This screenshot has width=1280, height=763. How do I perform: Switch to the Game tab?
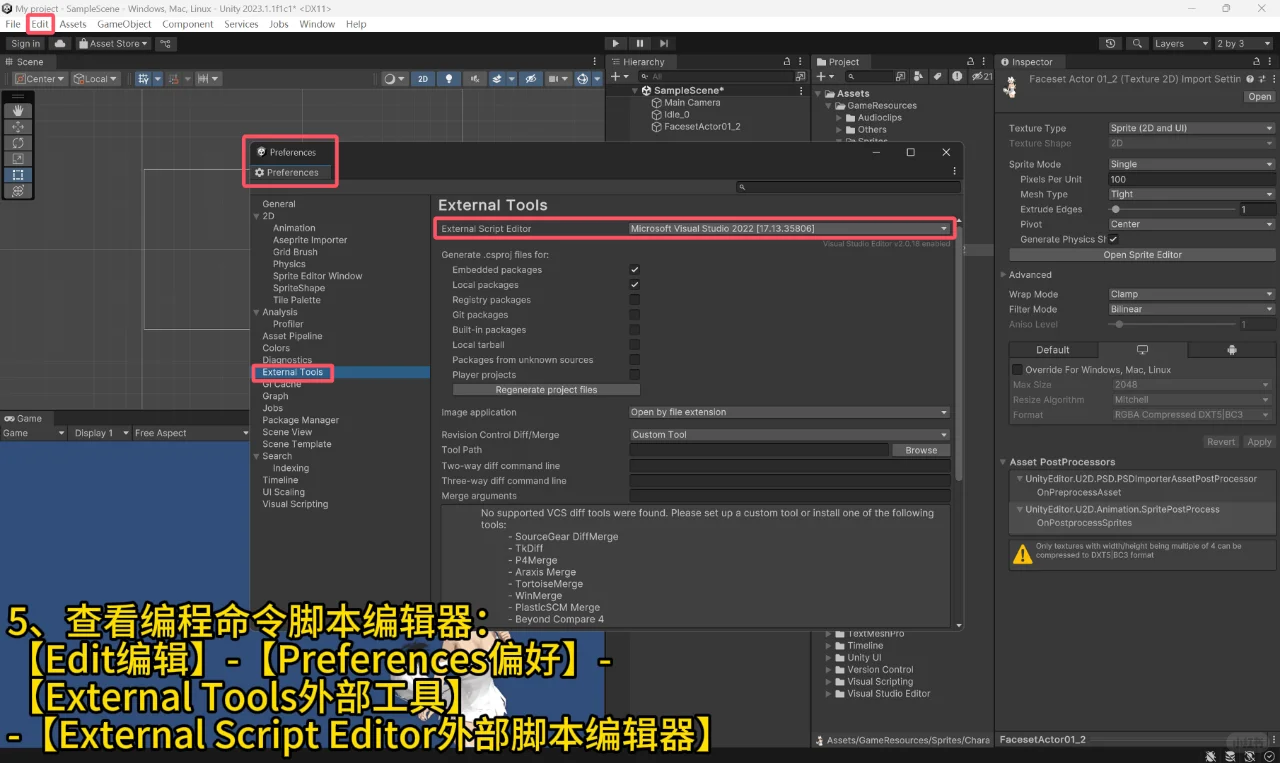click(x=24, y=418)
